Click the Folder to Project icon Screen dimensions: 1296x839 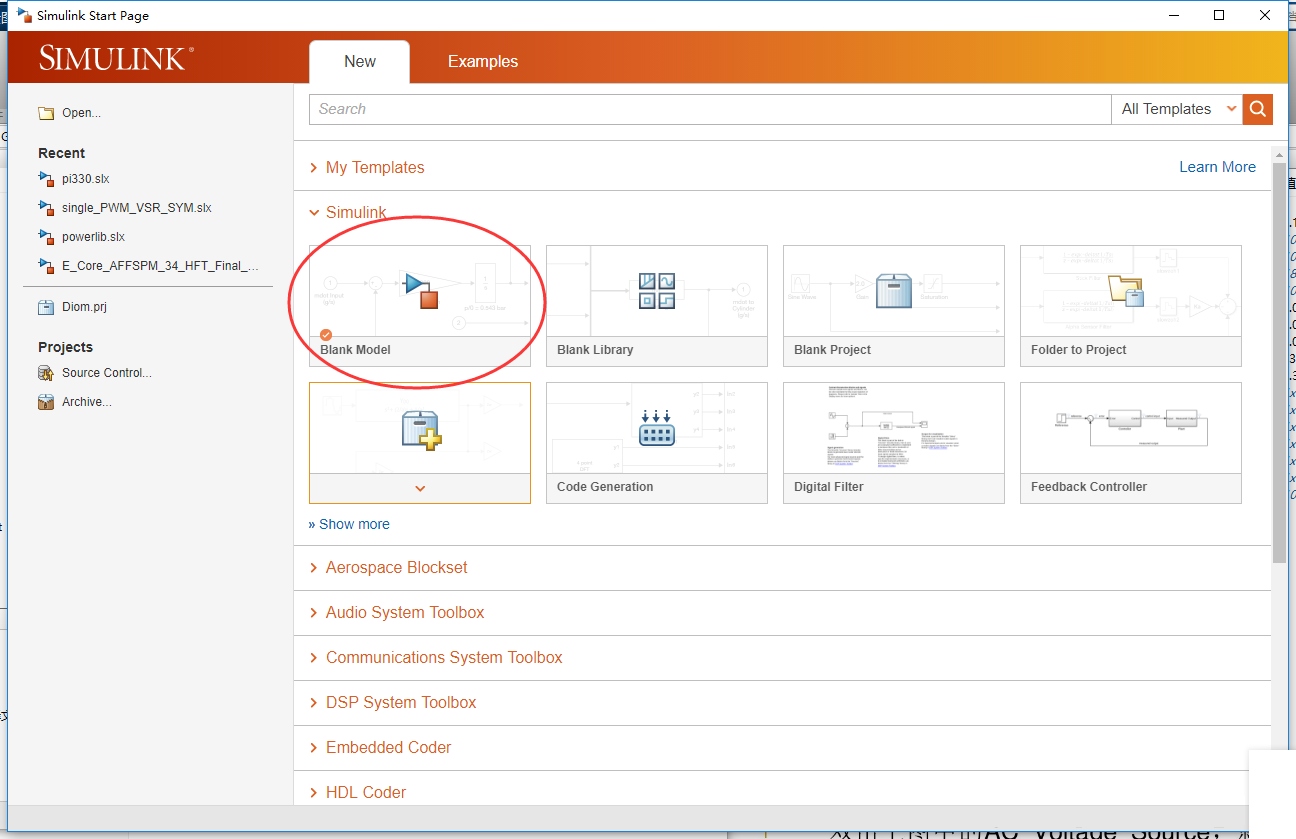[1126, 292]
